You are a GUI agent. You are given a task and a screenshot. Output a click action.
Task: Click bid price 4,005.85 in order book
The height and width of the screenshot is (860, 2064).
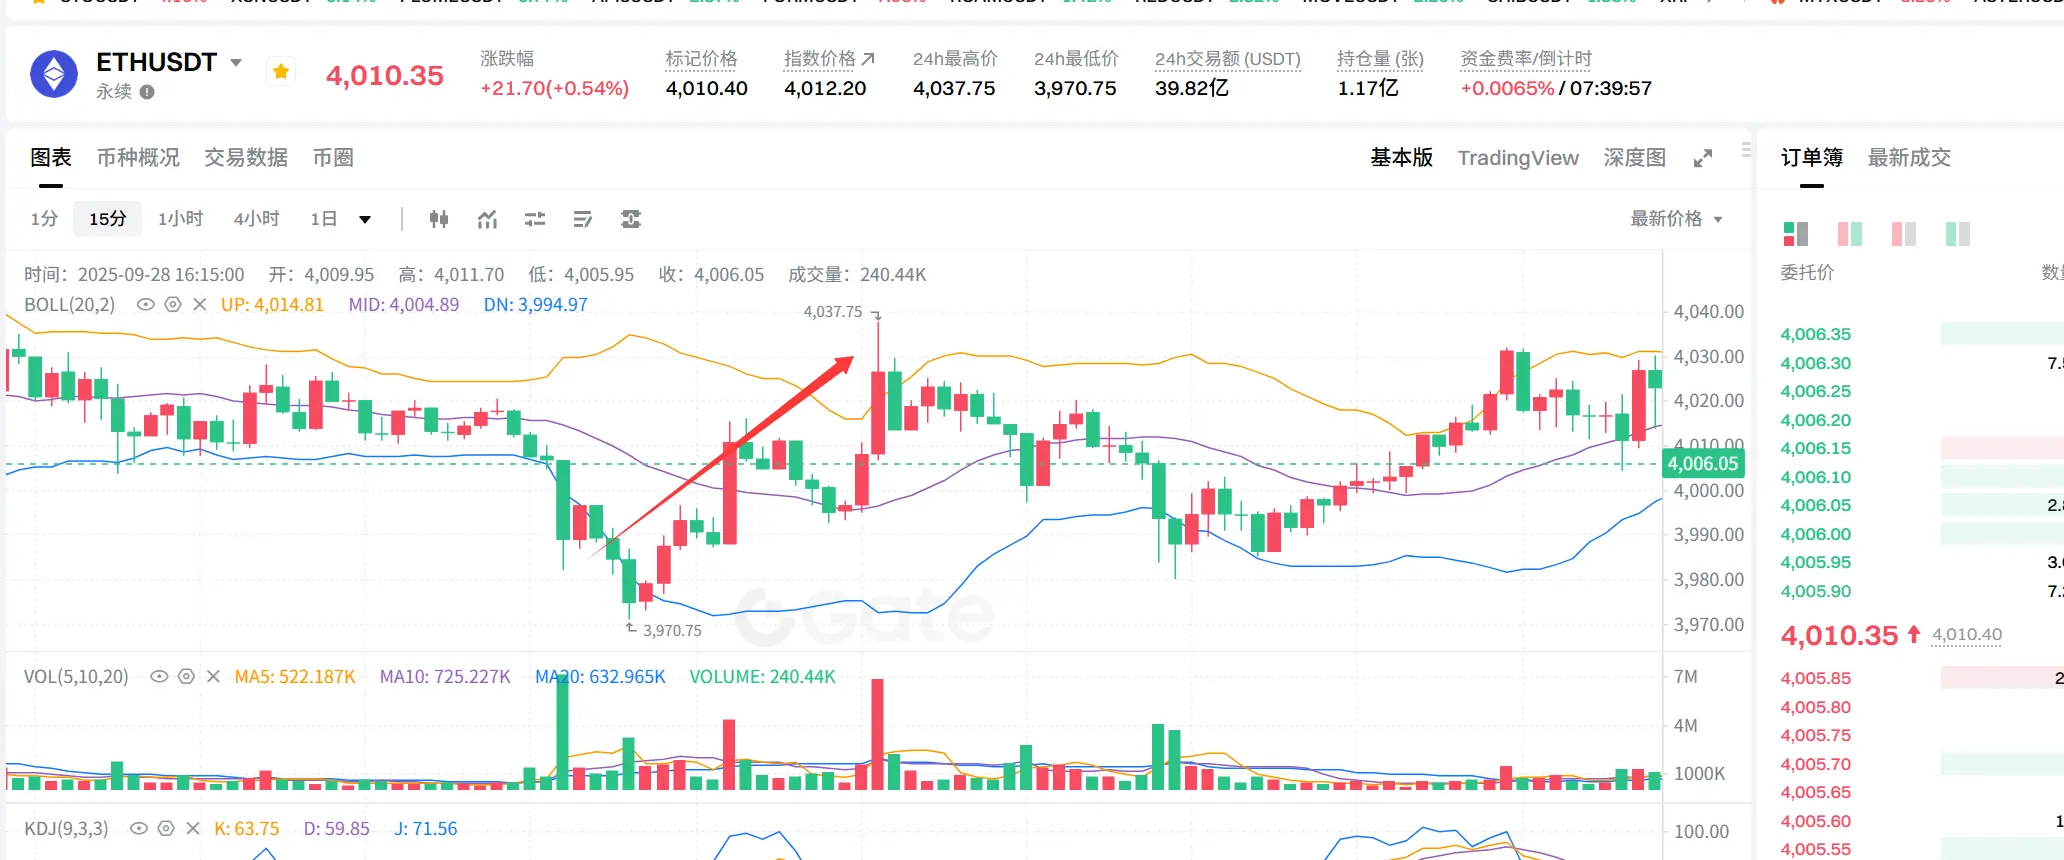tap(1815, 678)
